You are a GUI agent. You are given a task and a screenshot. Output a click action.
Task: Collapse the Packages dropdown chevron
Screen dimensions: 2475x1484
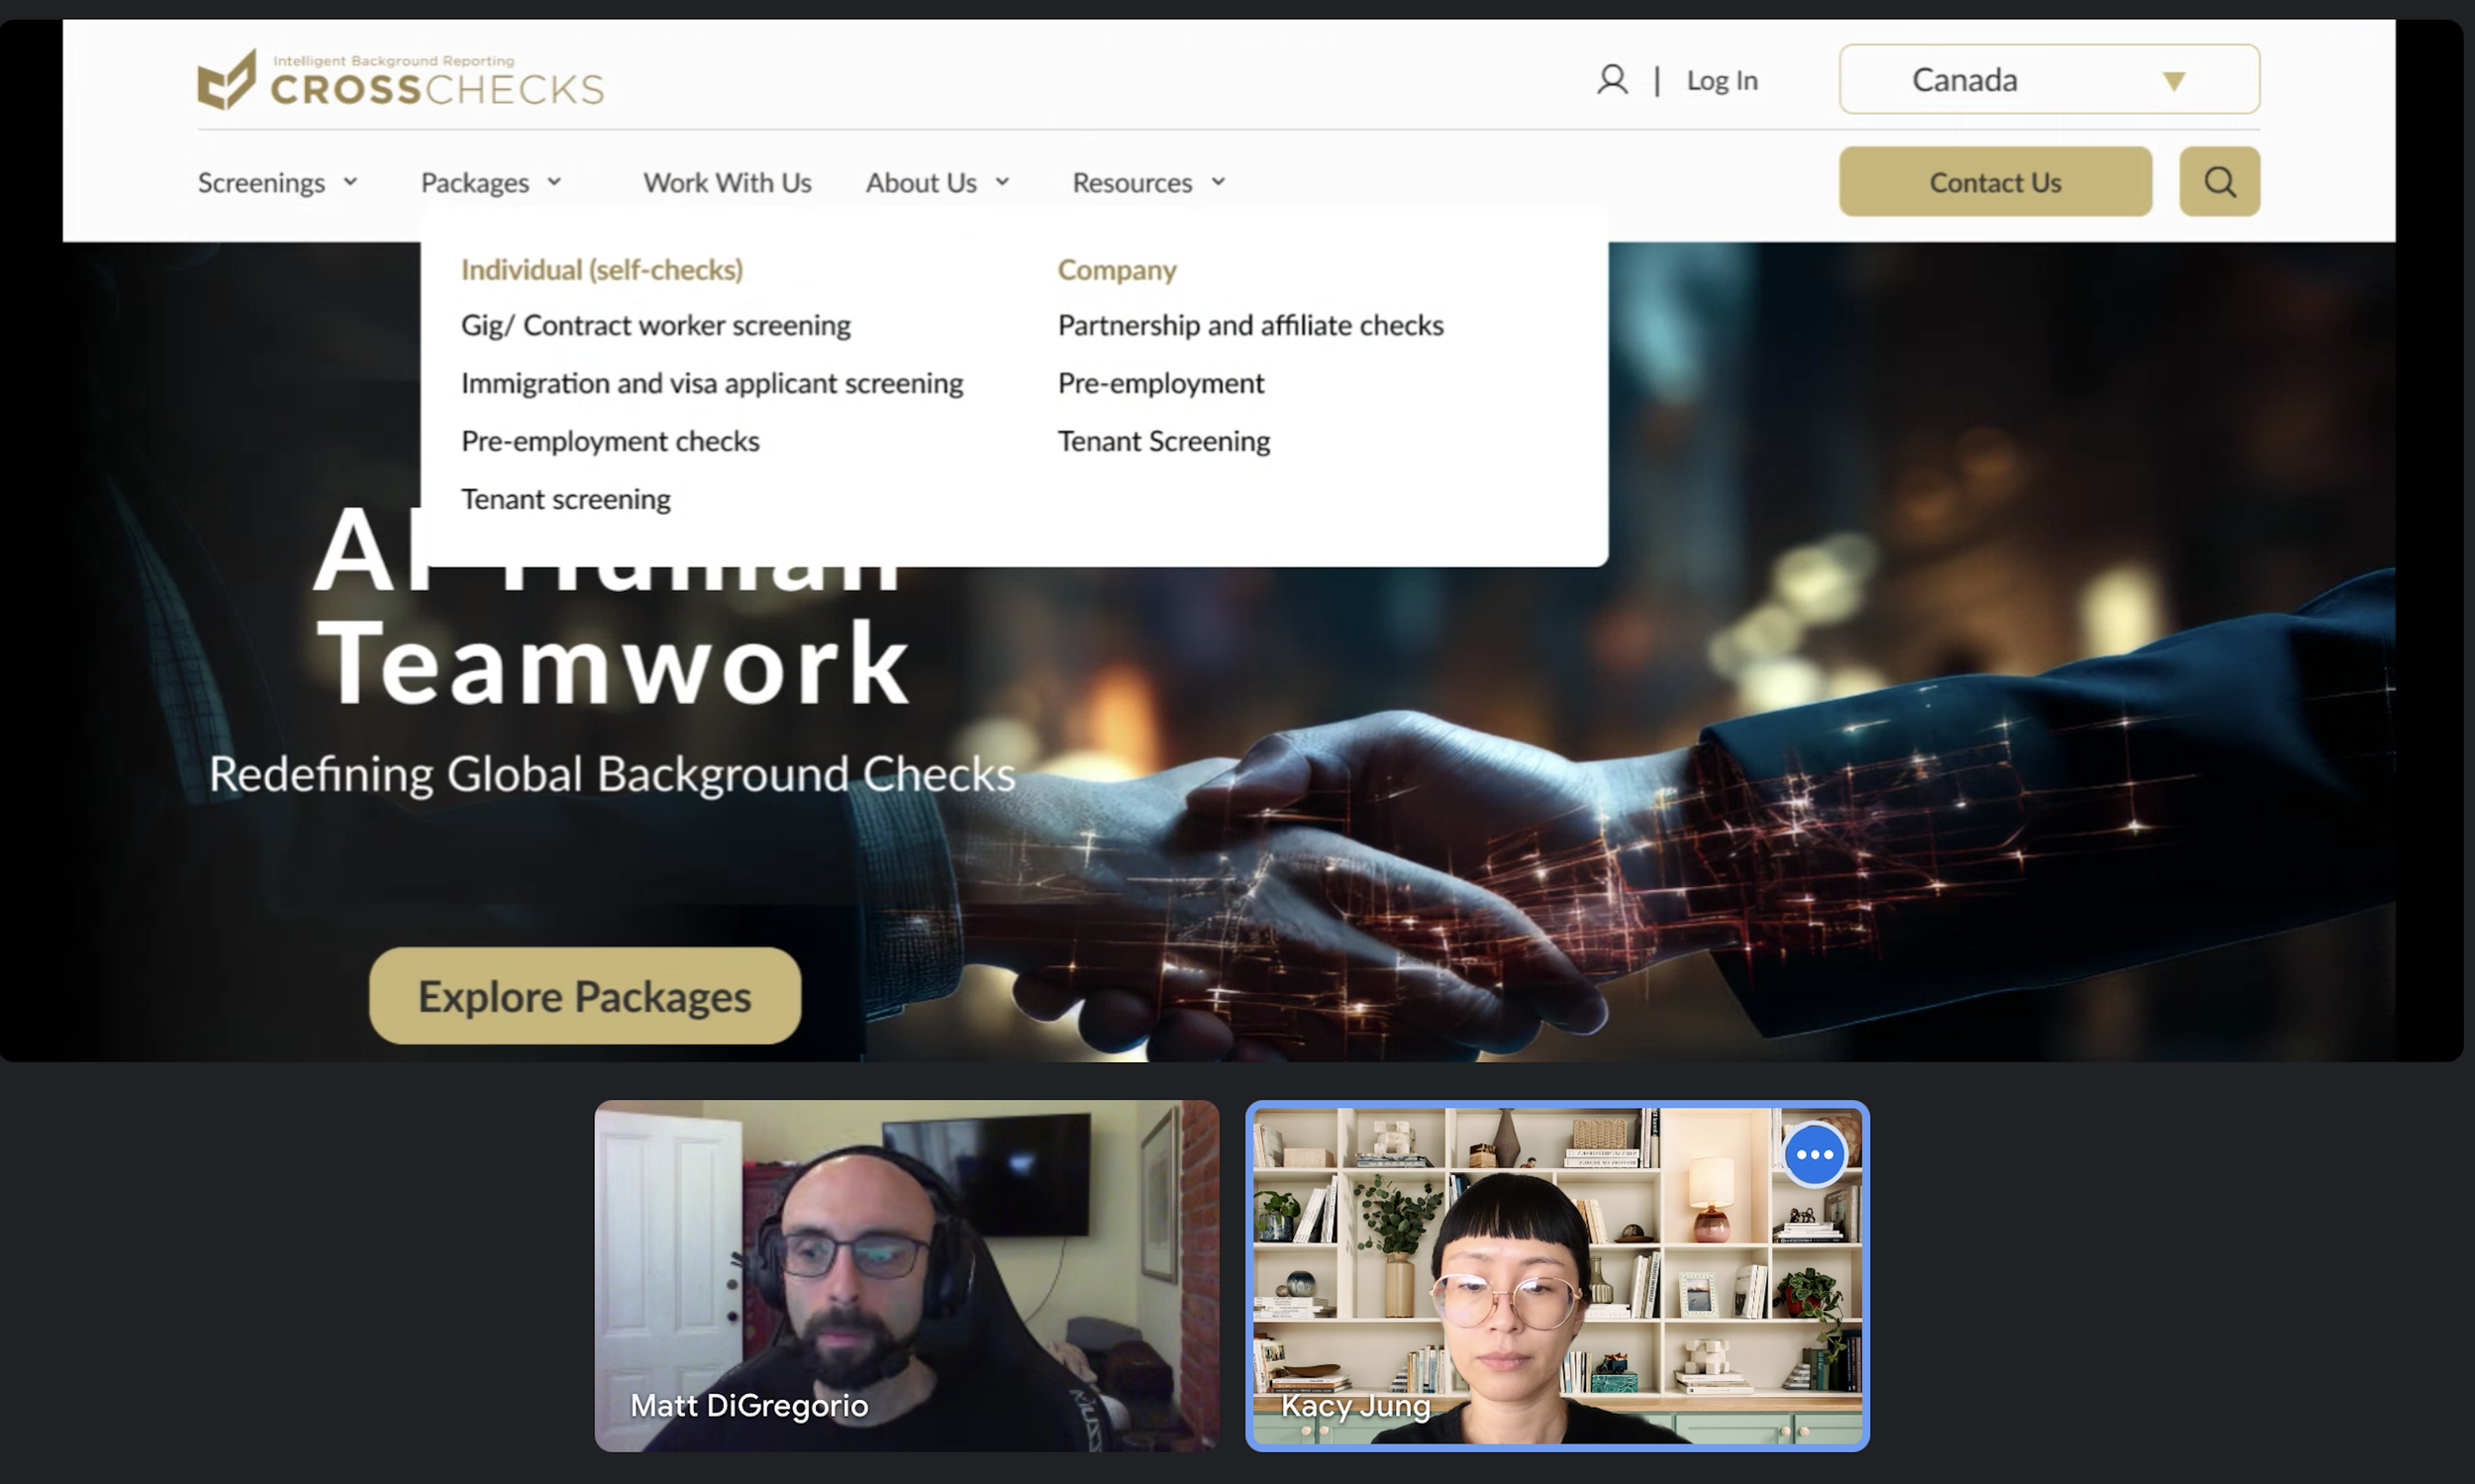(x=554, y=182)
